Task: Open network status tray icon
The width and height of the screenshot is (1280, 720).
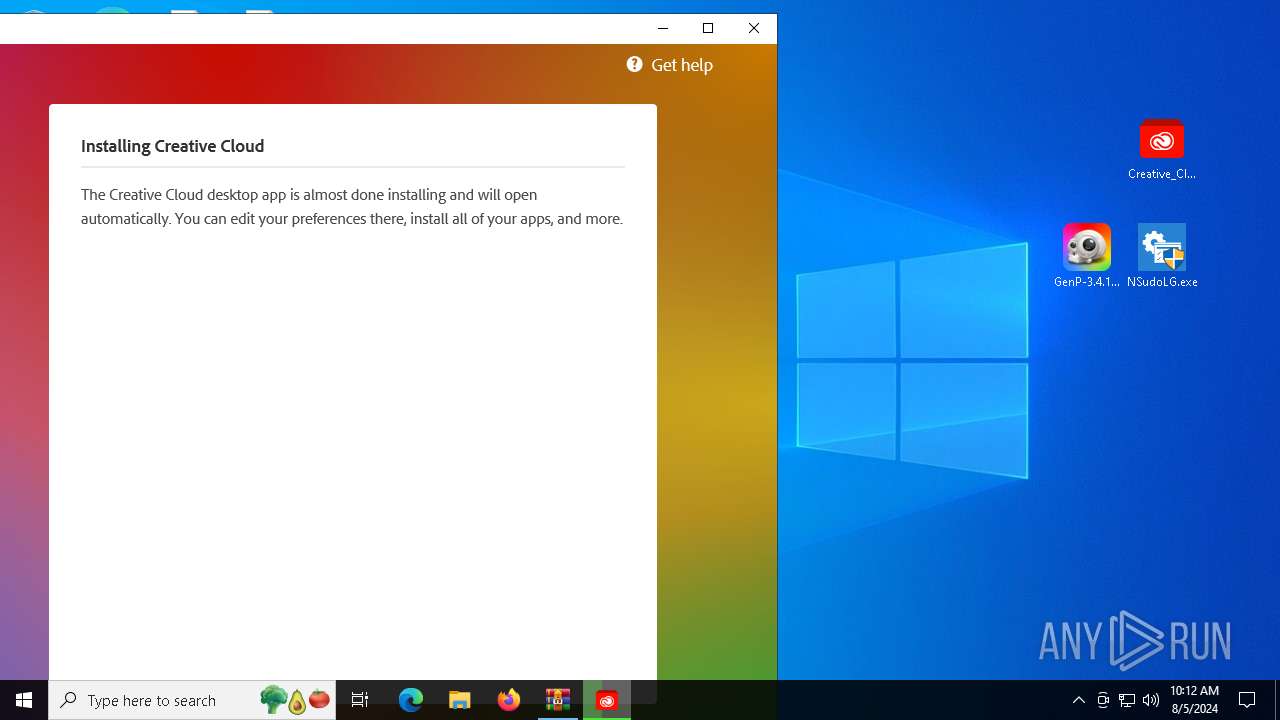Action: (1127, 700)
